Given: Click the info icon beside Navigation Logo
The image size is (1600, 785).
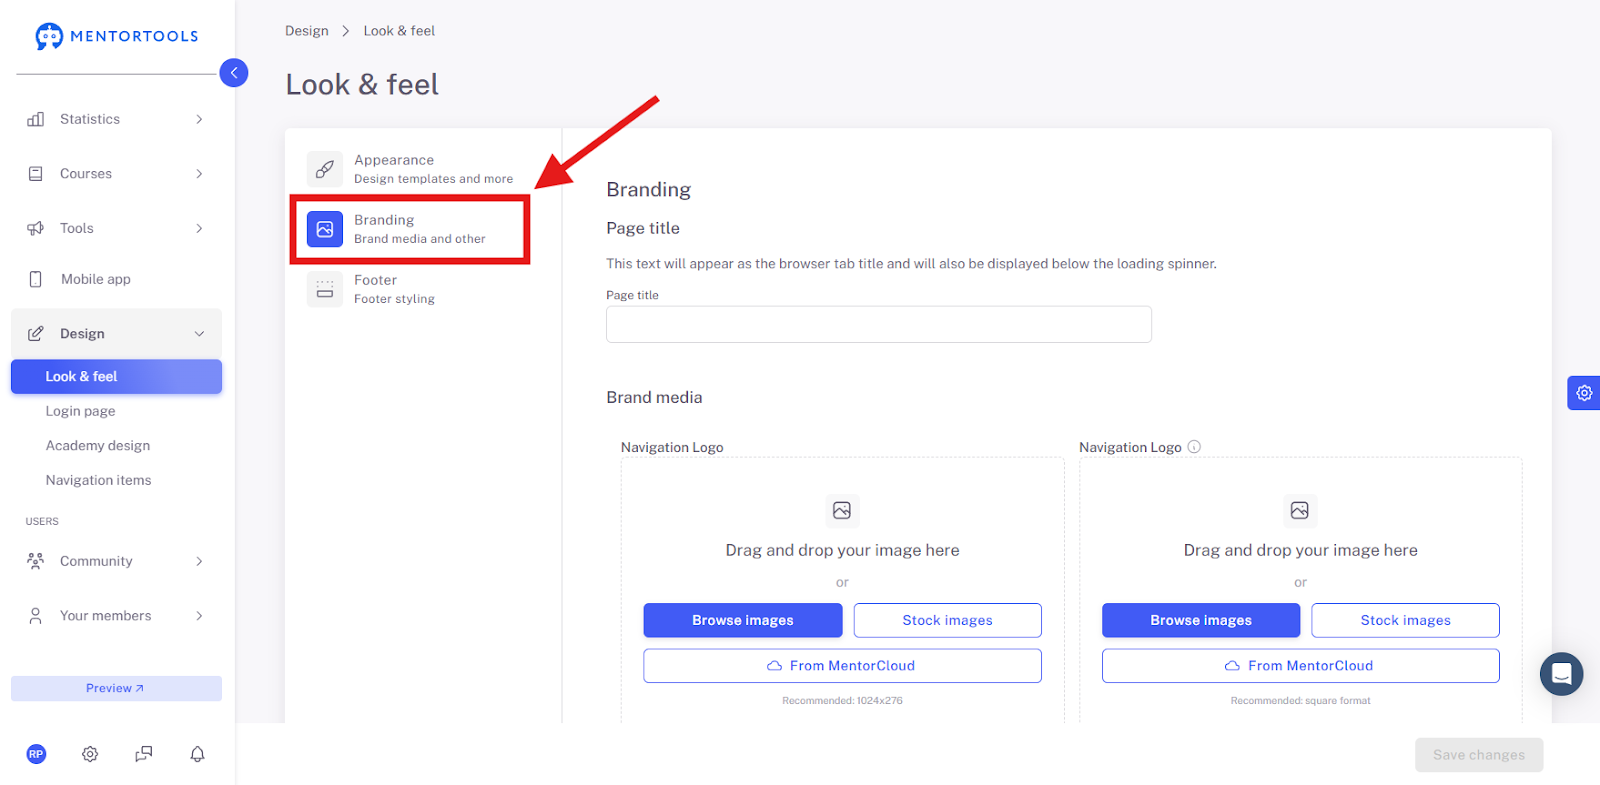Looking at the screenshot, I should [1194, 447].
